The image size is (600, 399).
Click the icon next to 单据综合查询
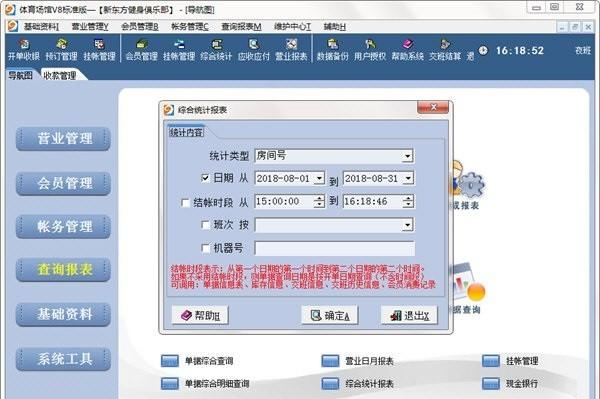coord(170,361)
